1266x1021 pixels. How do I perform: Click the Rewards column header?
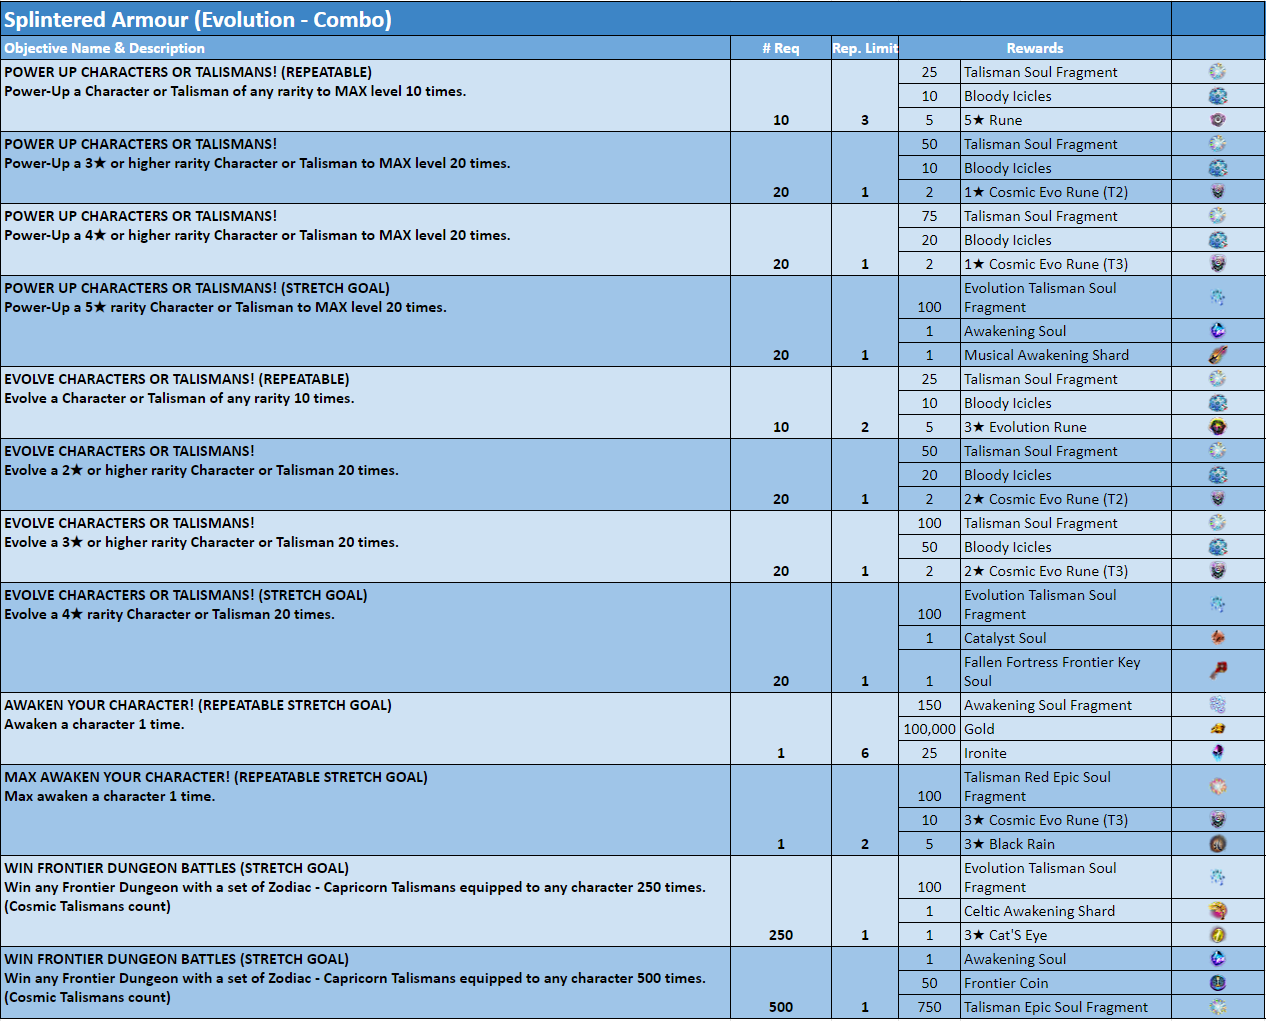pos(1034,48)
